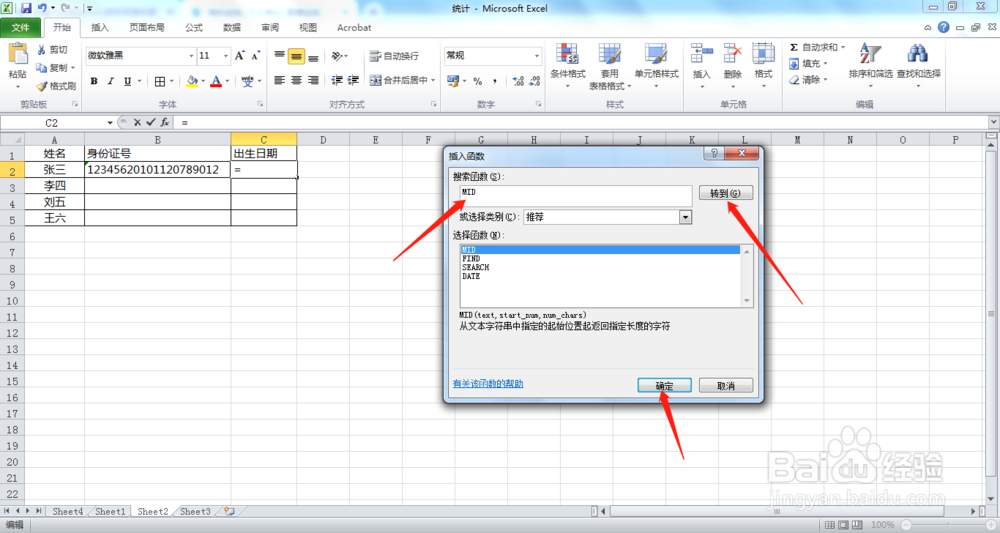
Task: Open the category dropdown (推荐)
Action: point(686,217)
